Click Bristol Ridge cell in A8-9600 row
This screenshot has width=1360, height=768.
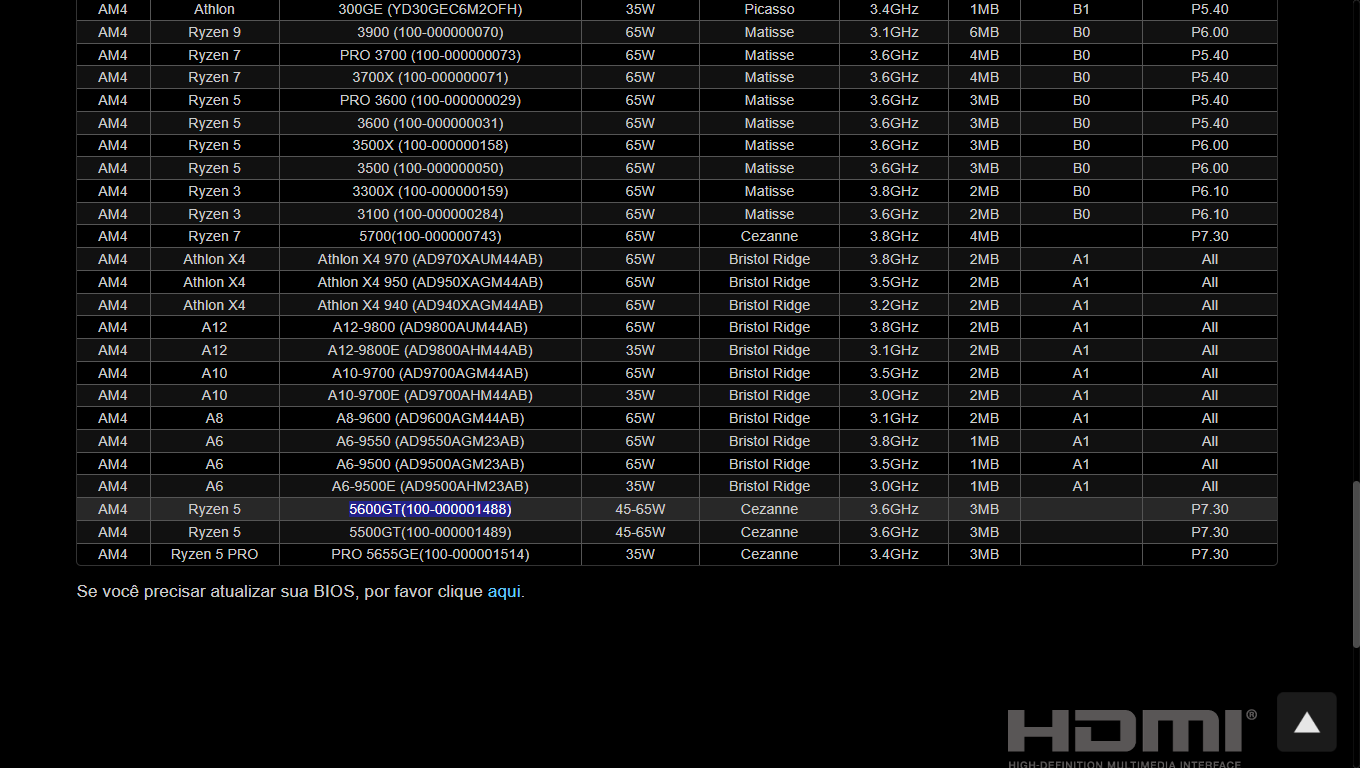(x=769, y=418)
